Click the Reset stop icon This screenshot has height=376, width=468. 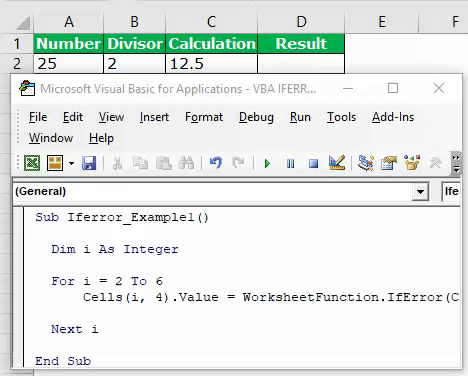click(x=313, y=164)
